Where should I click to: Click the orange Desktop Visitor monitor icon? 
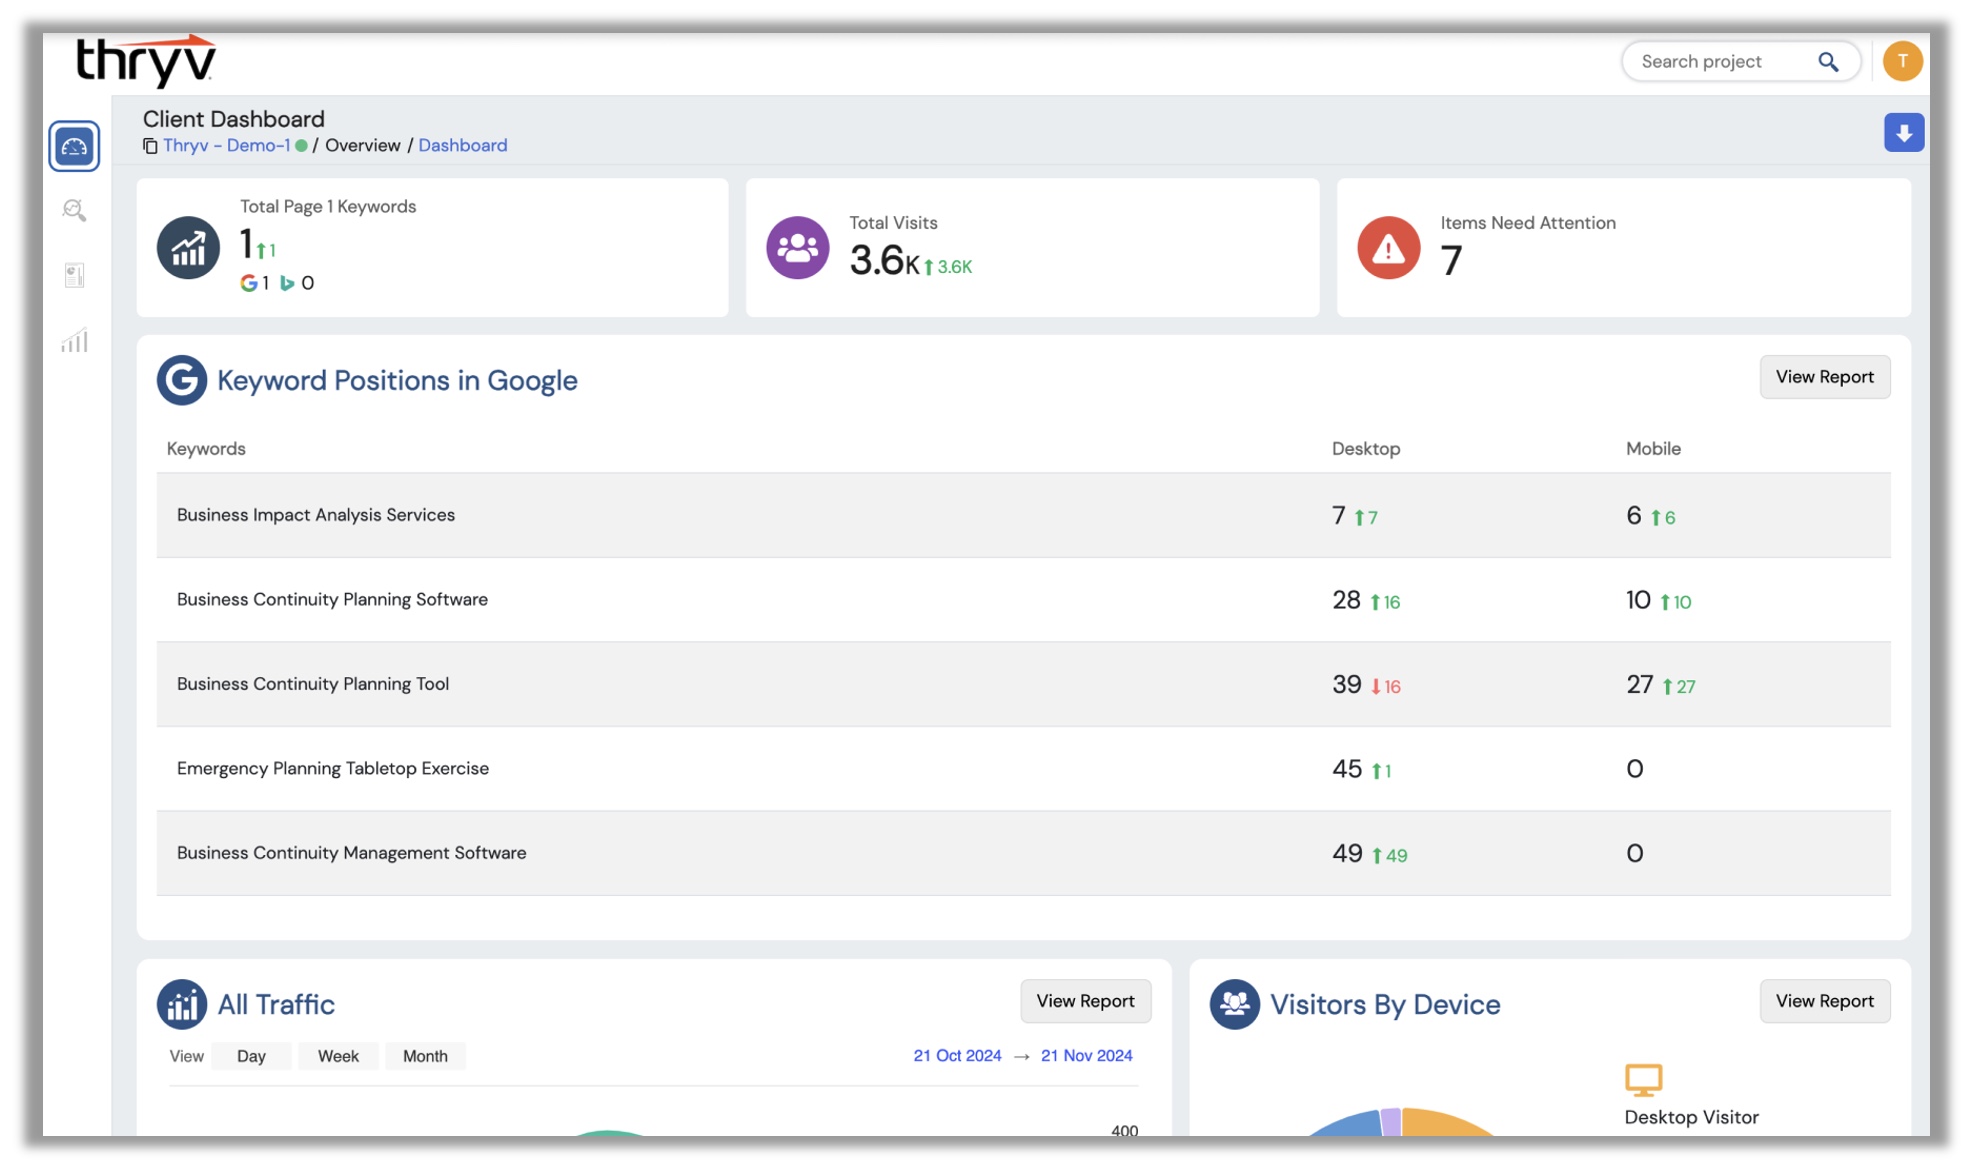(x=1643, y=1080)
